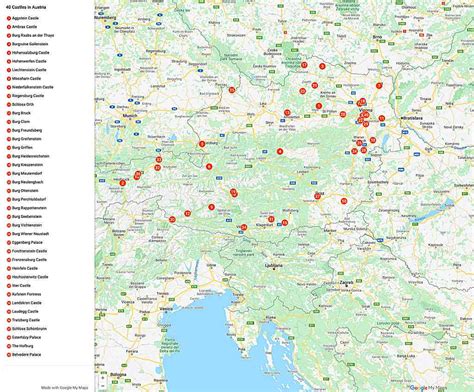Select Laudegg Castle in the list
The width and height of the screenshot is (474, 392).
tap(25, 312)
